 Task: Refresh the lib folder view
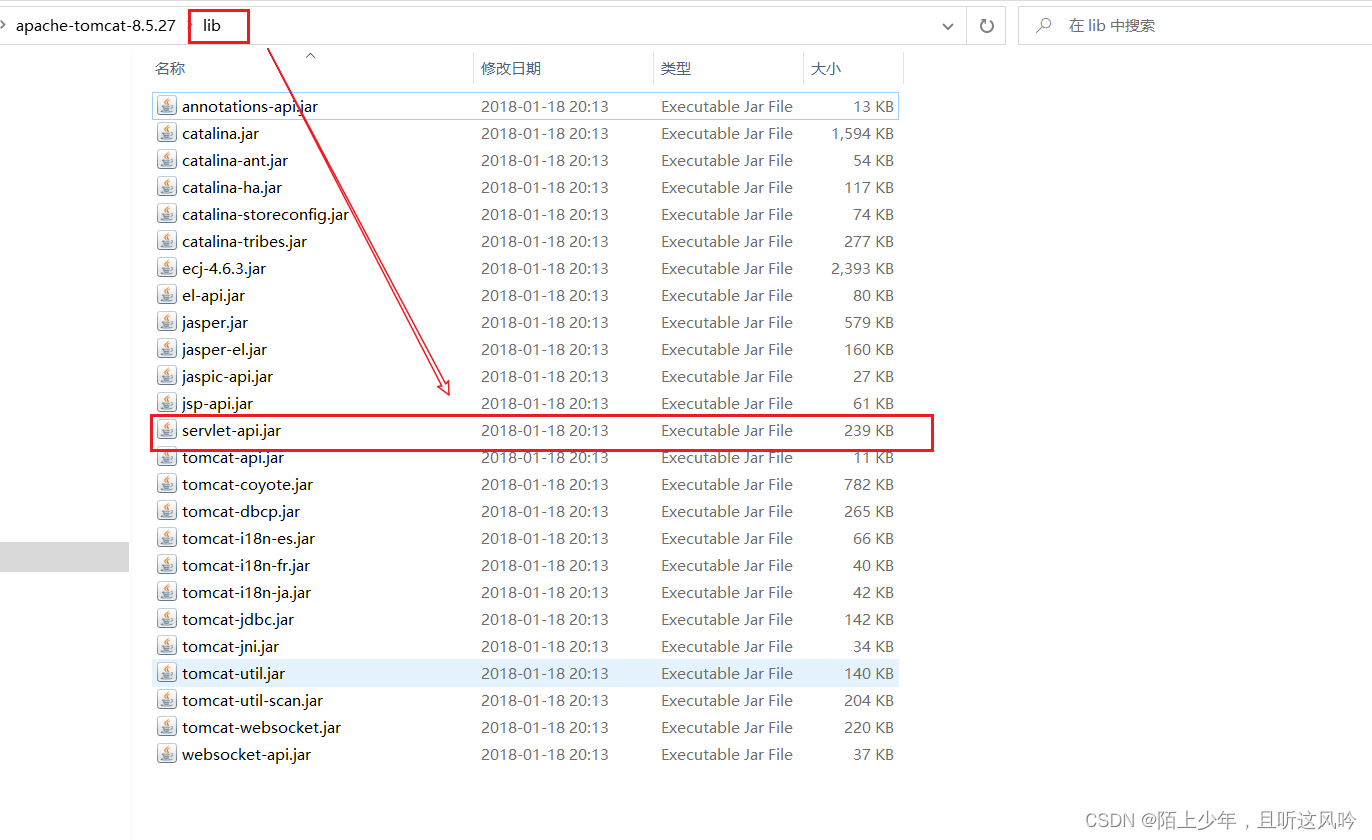tap(986, 26)
